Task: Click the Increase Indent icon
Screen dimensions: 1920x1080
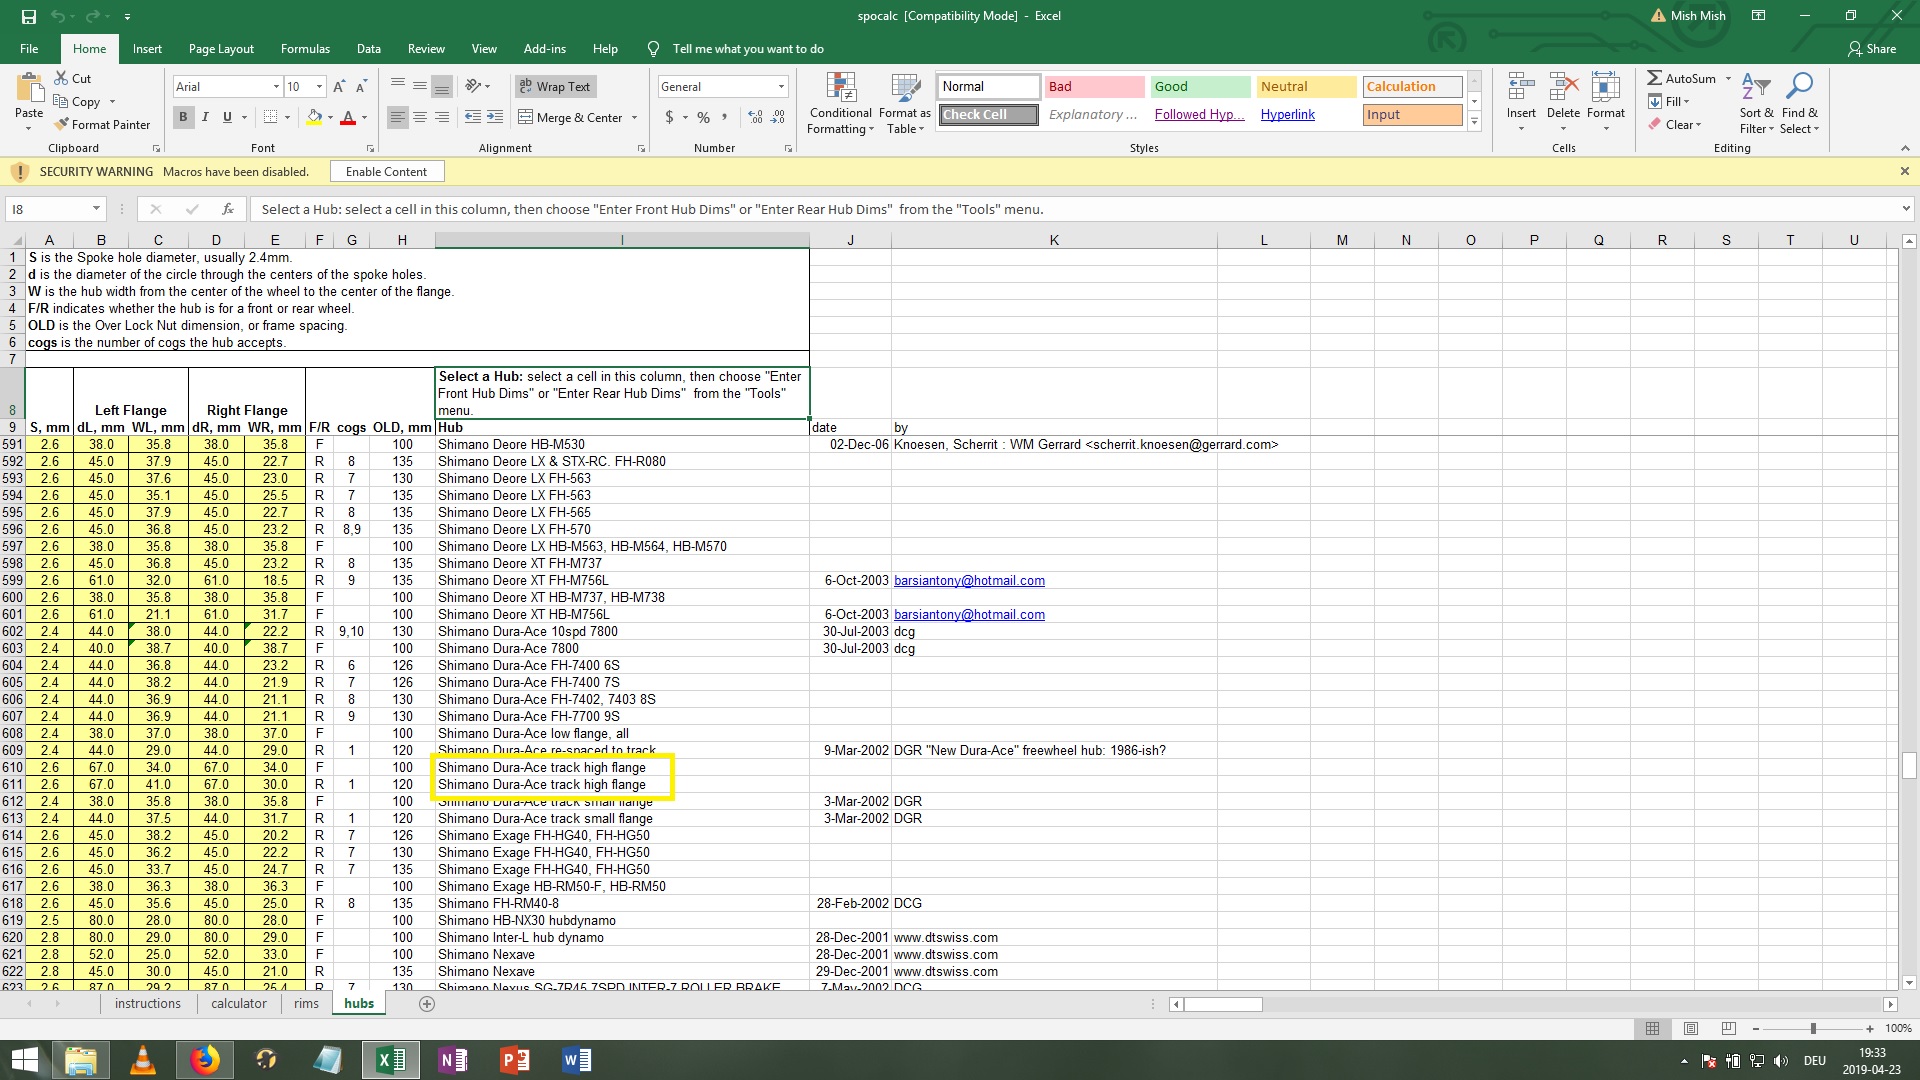Action: tap(495, 117)
